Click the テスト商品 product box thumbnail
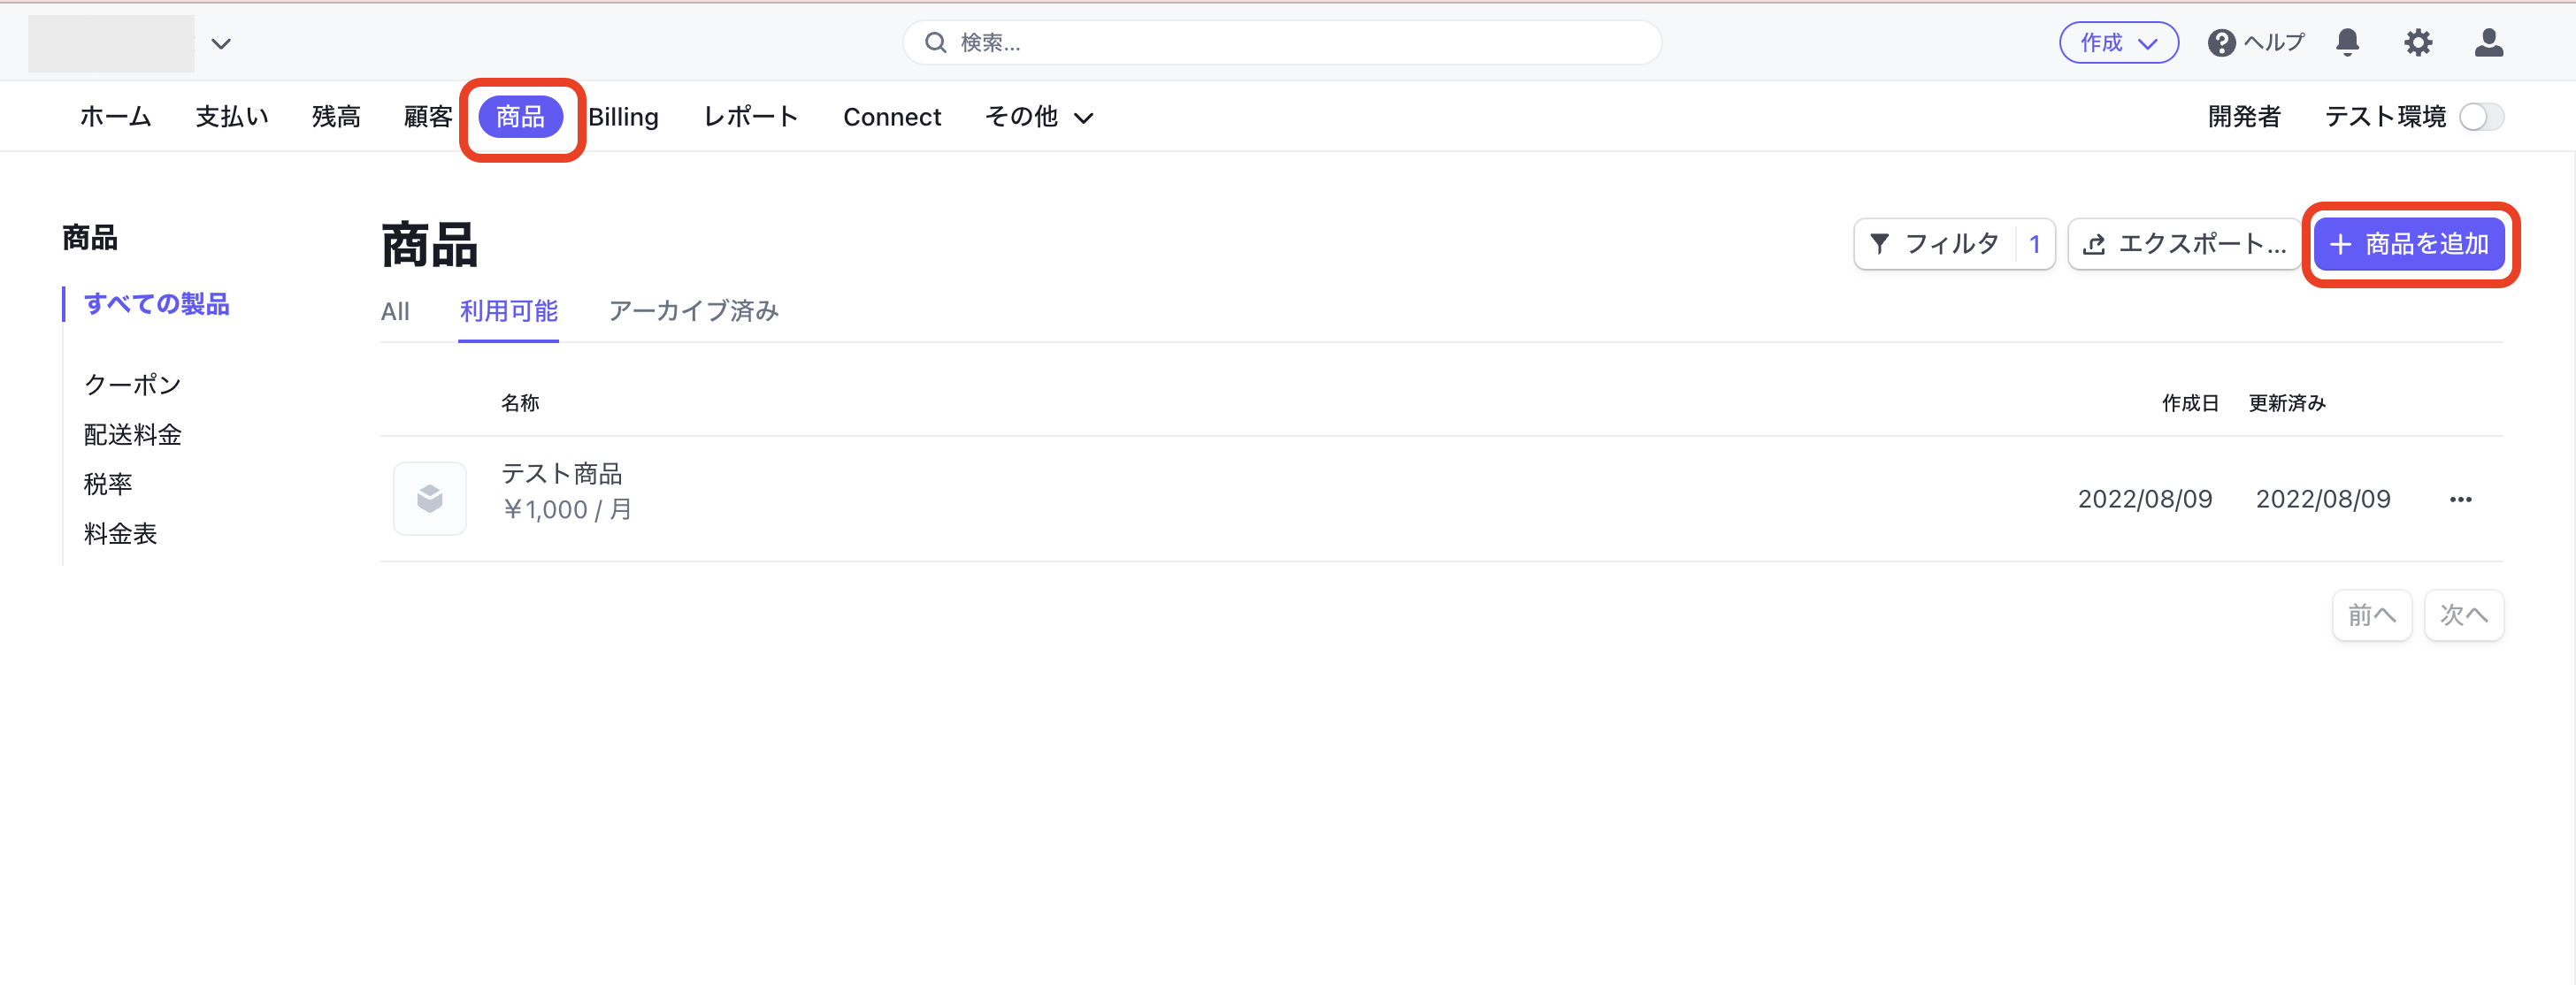This screenshot has height=985, width=2576. (x=429, y=498)
